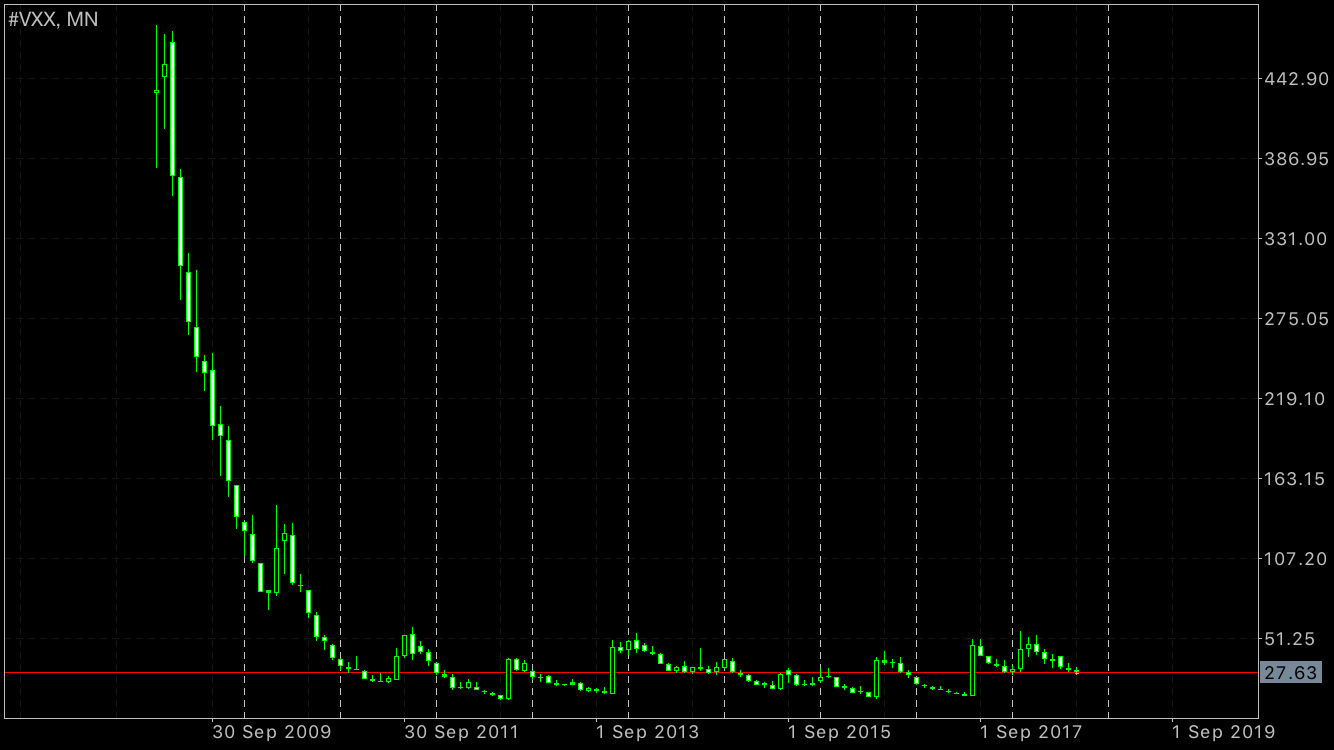Screen dimensions: 1334x750
Task: Select the 107.20 price axis label
Action: [1297, 559]
